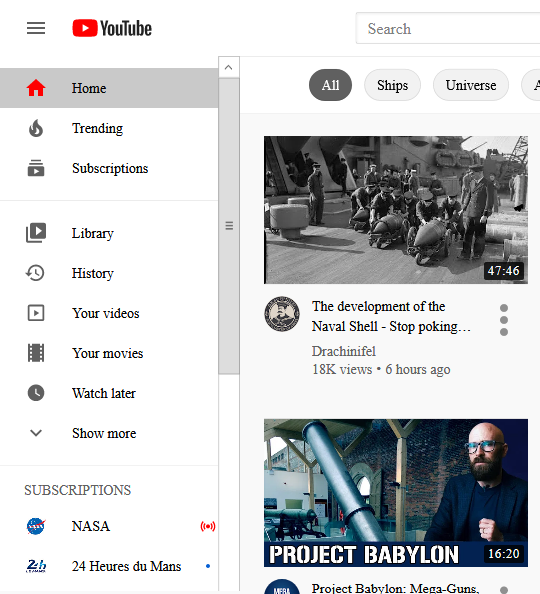Click the Trending flame icon
Image resolution: width=540 pixels, height=594 pixels.
point(36,128)
